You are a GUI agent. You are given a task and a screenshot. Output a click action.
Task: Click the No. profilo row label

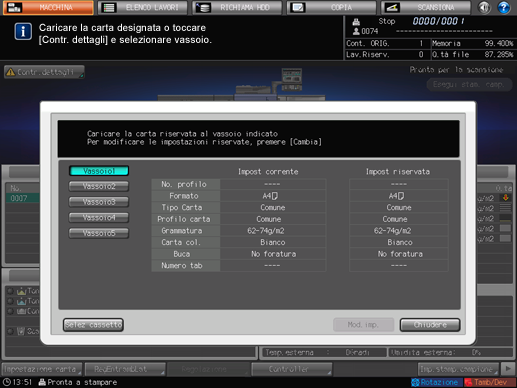pos(185,184)
